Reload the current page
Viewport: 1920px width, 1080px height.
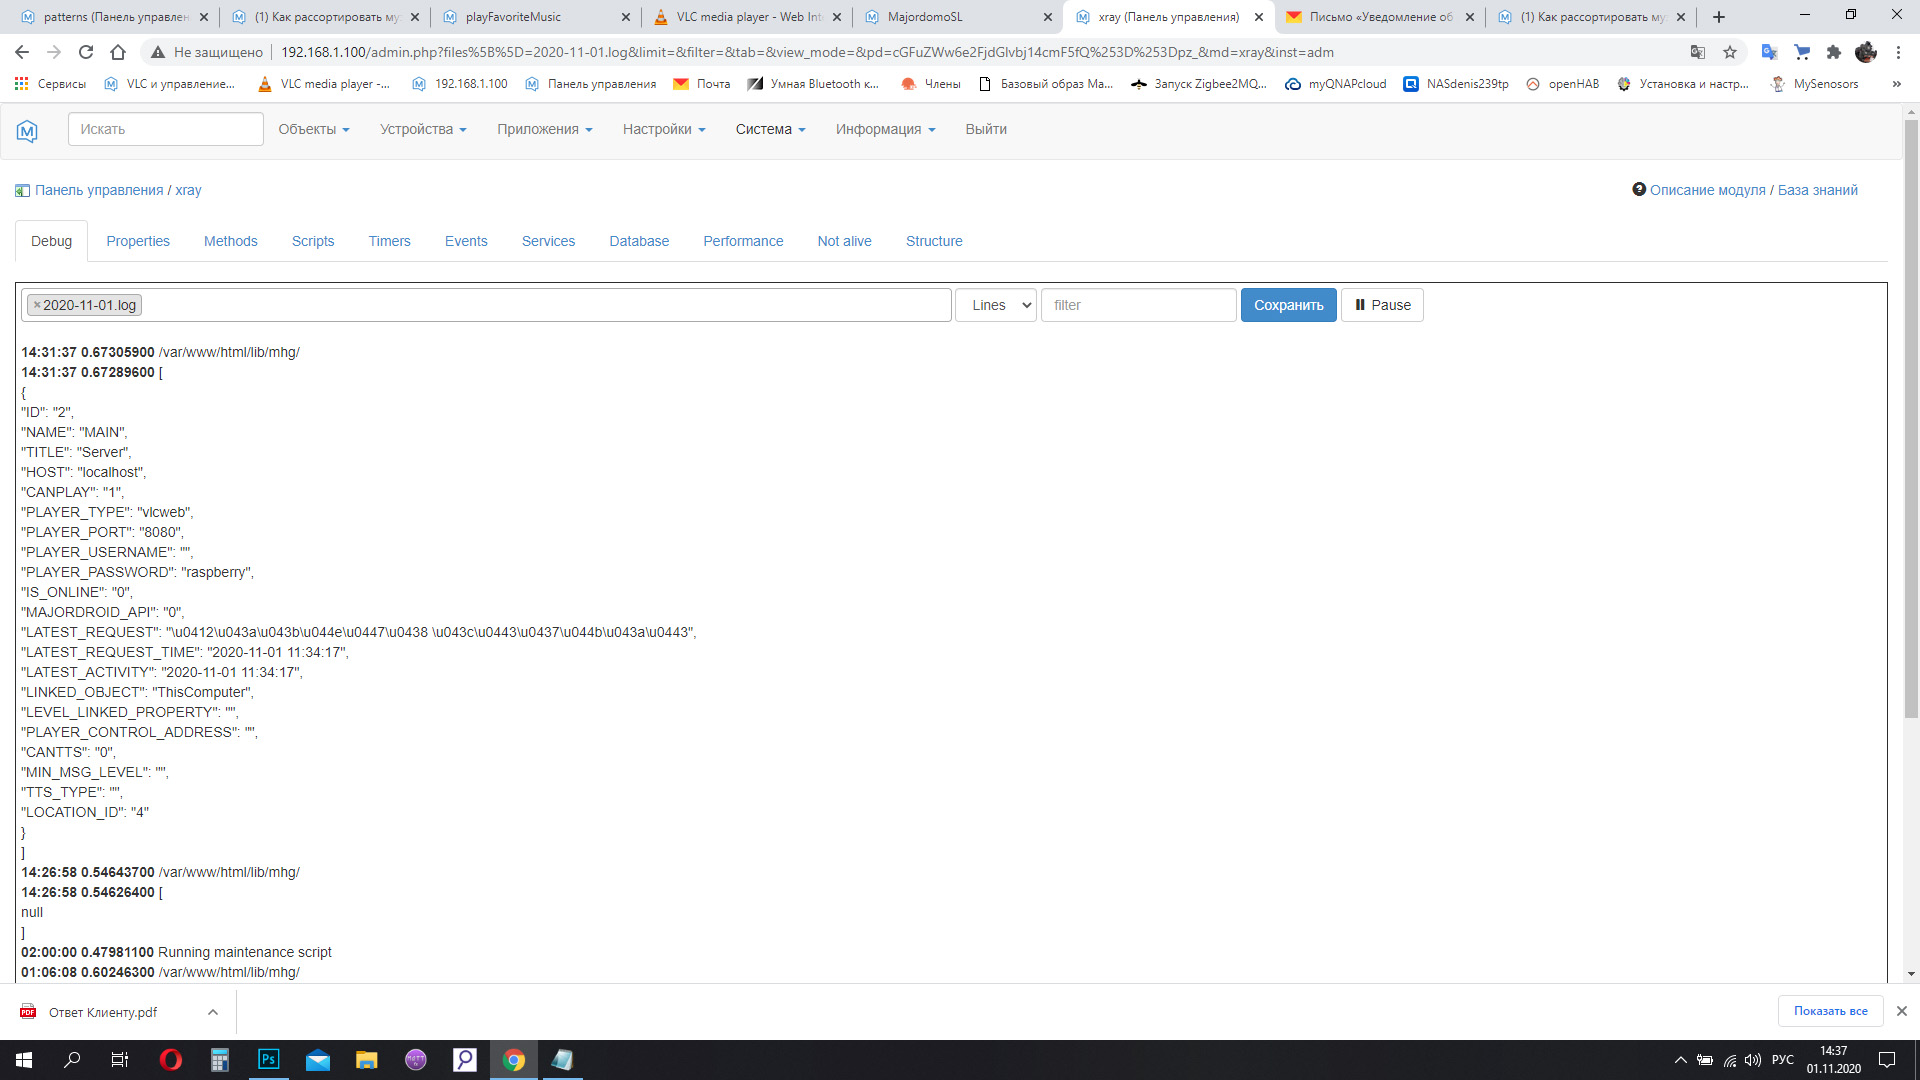pyautogui.click(x=86, y=52)
